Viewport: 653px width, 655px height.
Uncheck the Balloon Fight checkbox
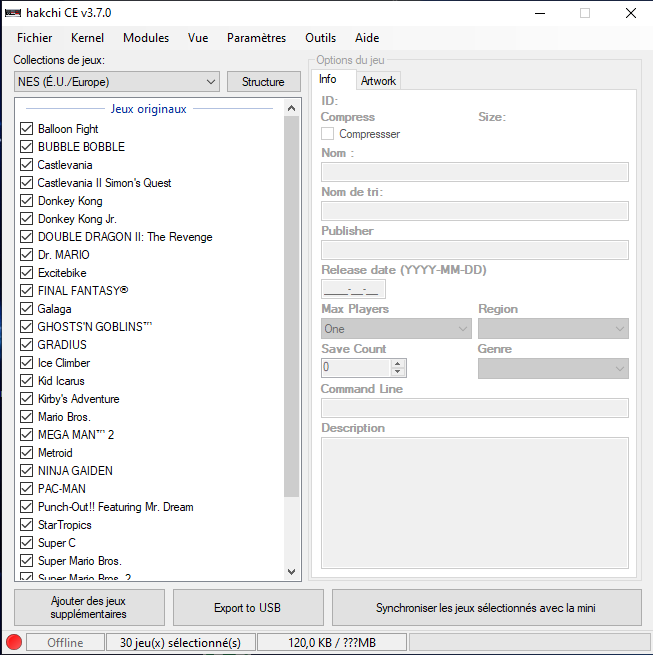27,129
